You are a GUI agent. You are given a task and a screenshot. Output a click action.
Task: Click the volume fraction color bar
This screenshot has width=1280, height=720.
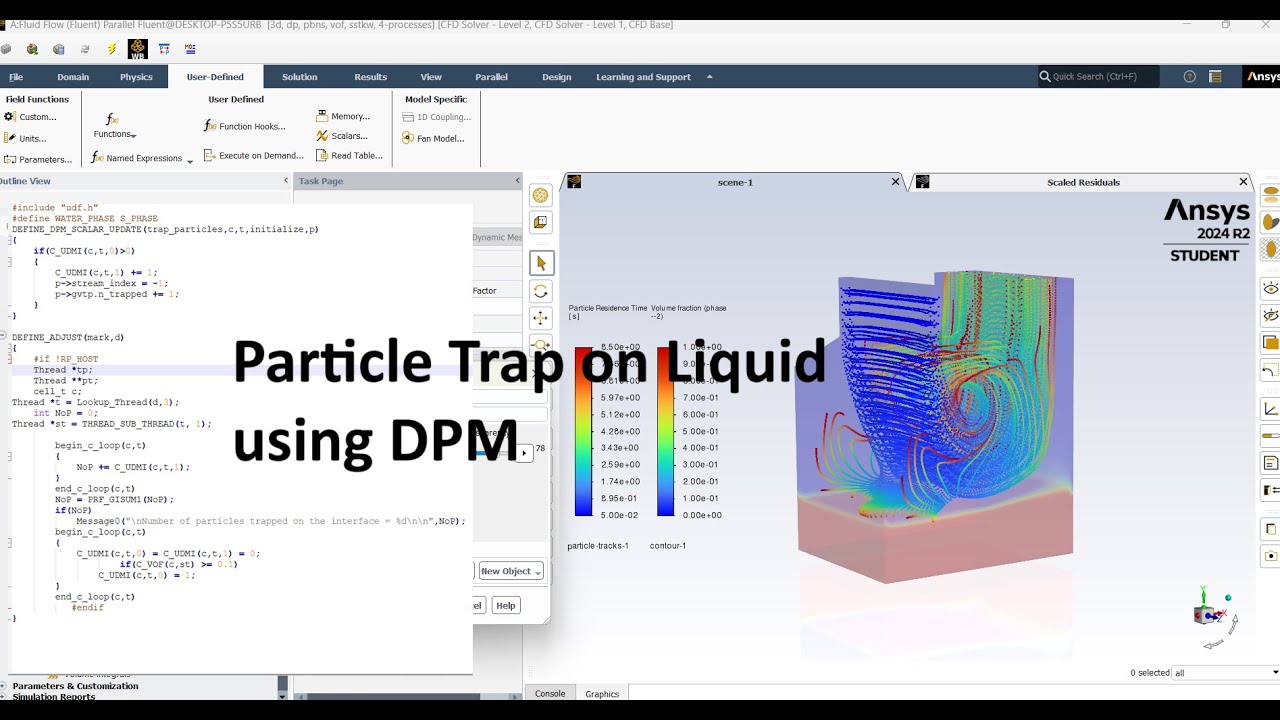666,431
